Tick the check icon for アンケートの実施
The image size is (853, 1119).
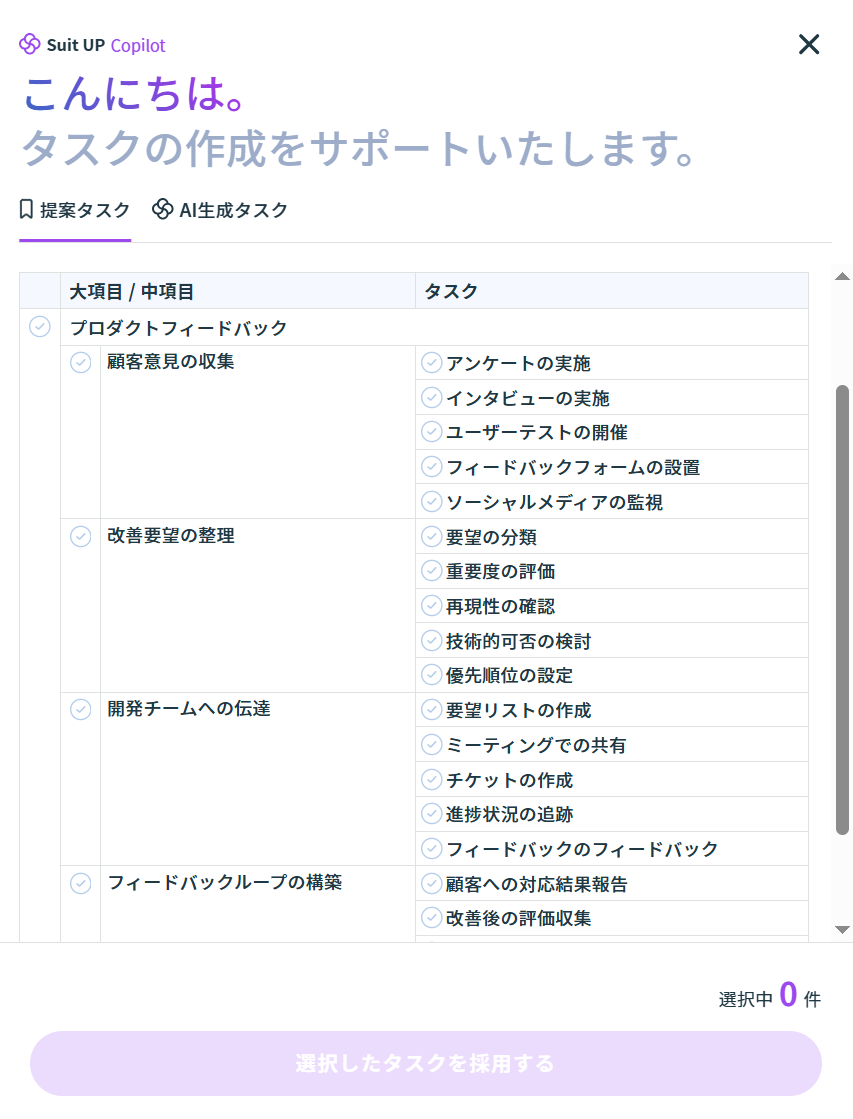click(x=432, y=362)
